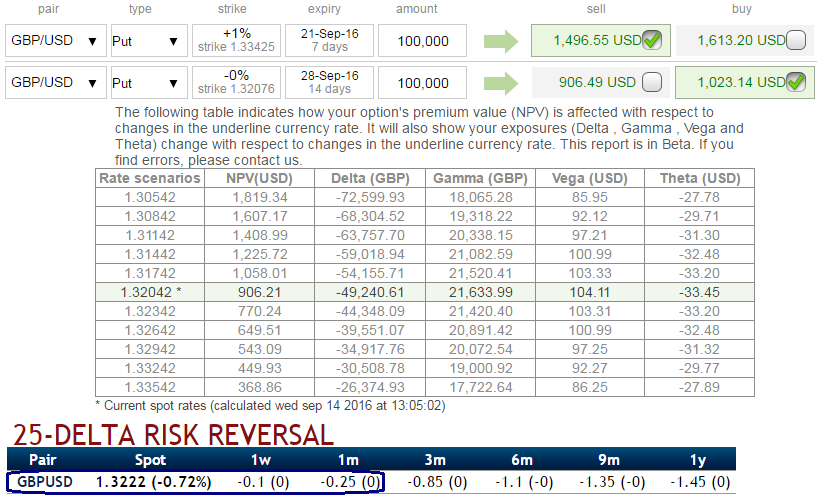817x495 pixels.
Task: Click the Delta (GBP) column header
Action: tap(370, 178)
